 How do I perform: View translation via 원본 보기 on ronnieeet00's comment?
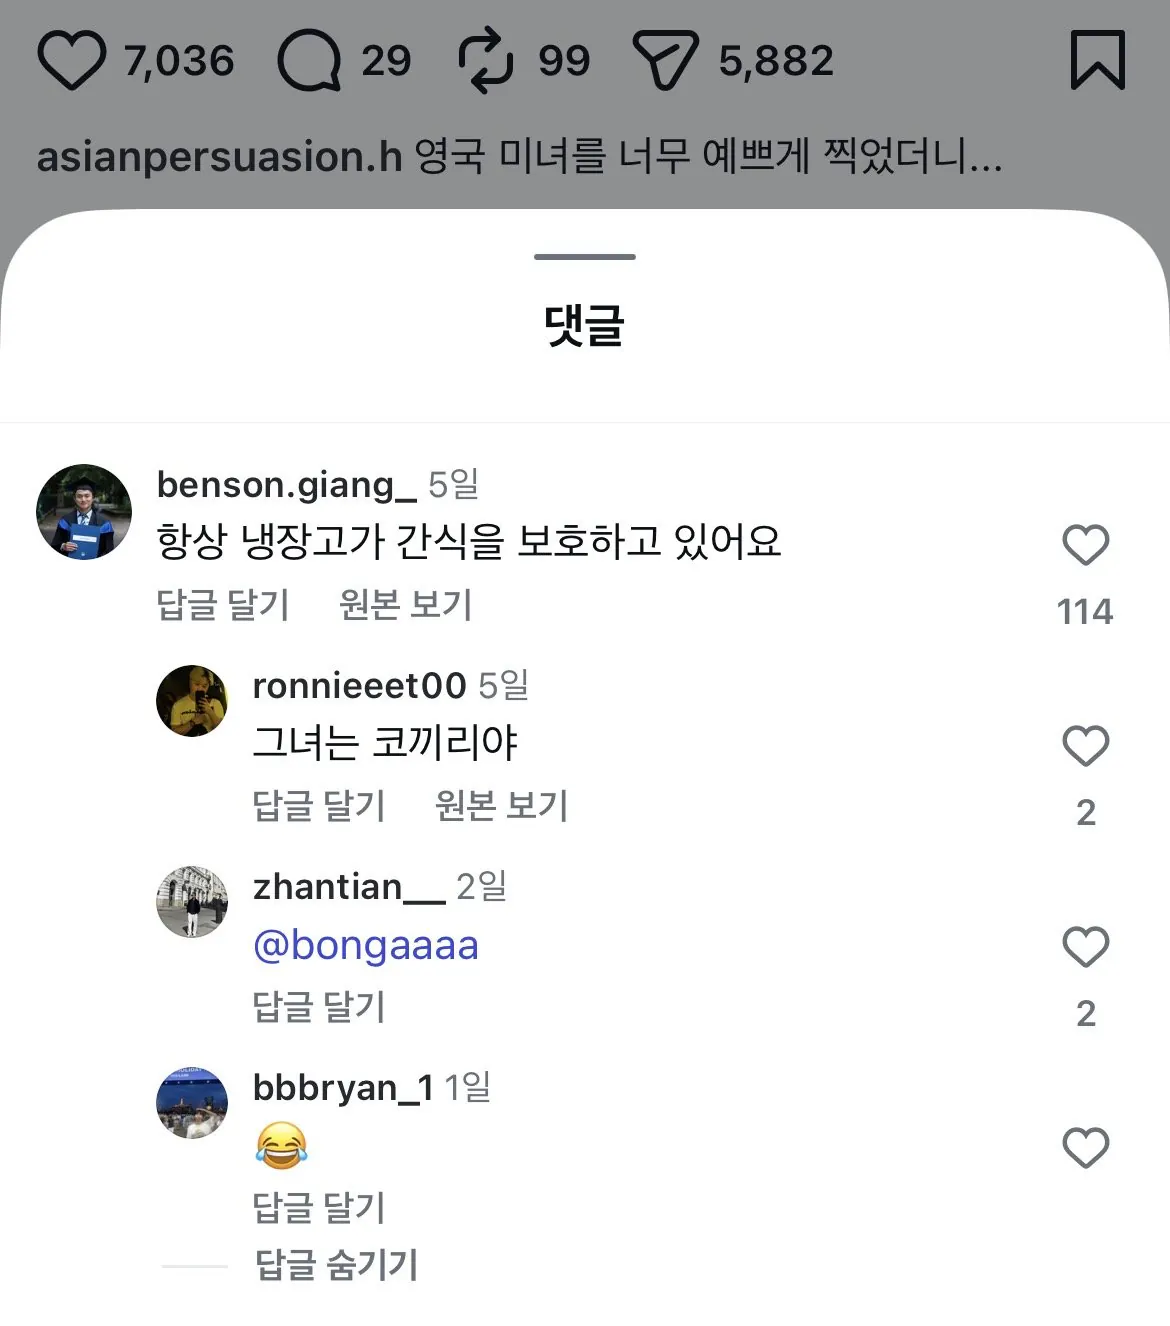pos(501,805)
